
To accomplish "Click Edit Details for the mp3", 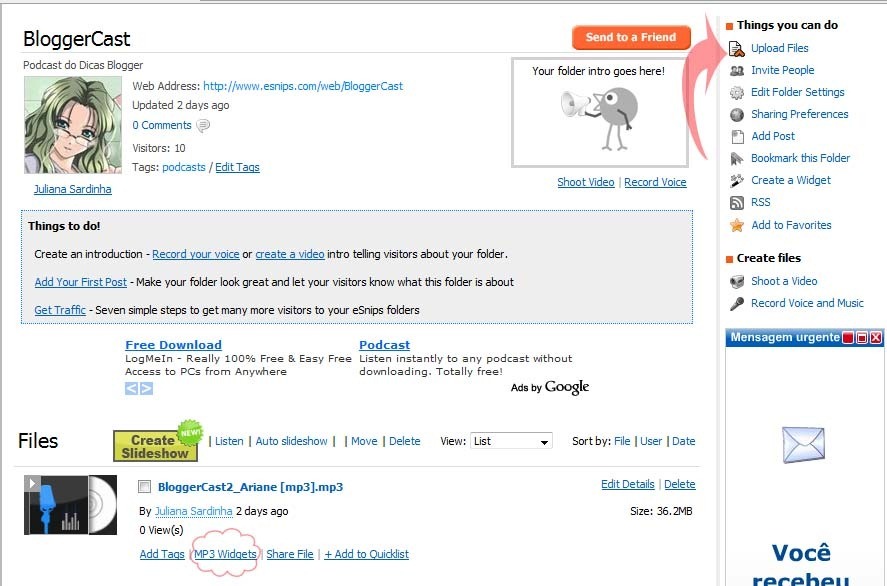I will click(x=627, y=484).
